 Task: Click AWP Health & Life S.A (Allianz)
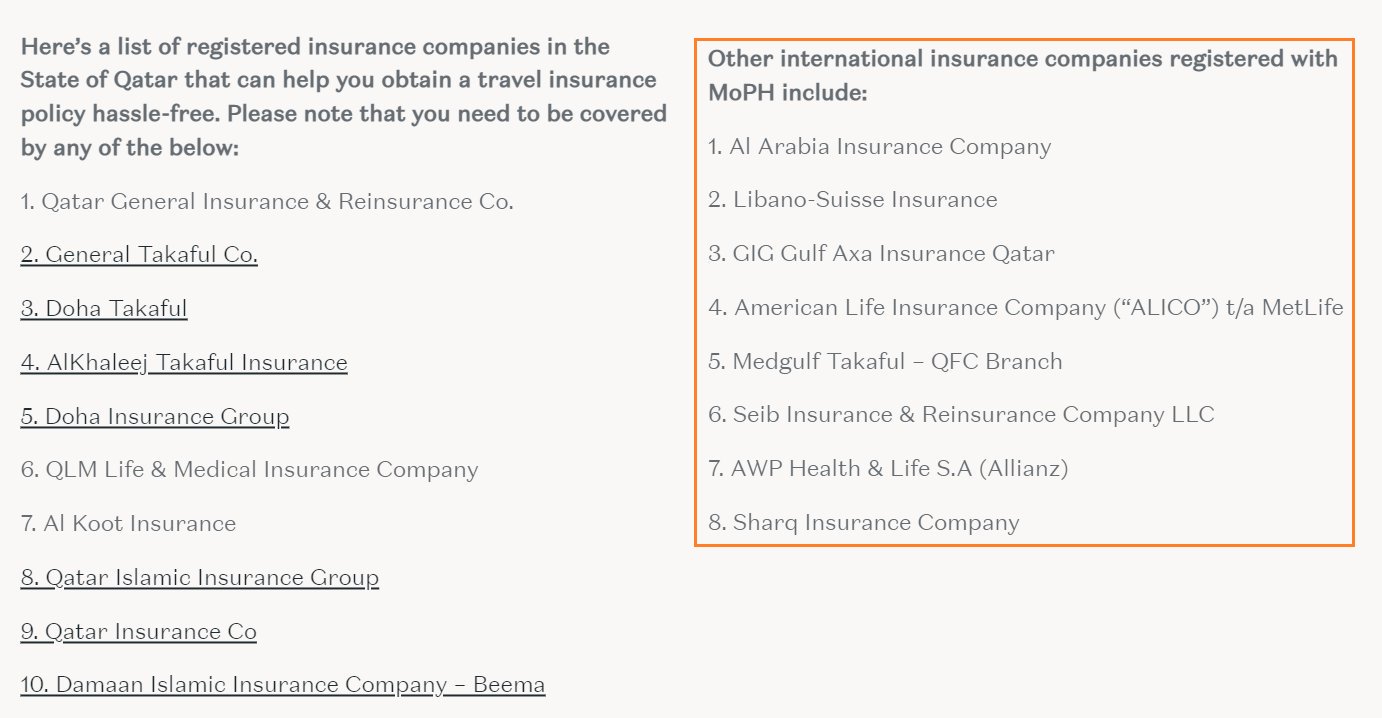[888, 468]
